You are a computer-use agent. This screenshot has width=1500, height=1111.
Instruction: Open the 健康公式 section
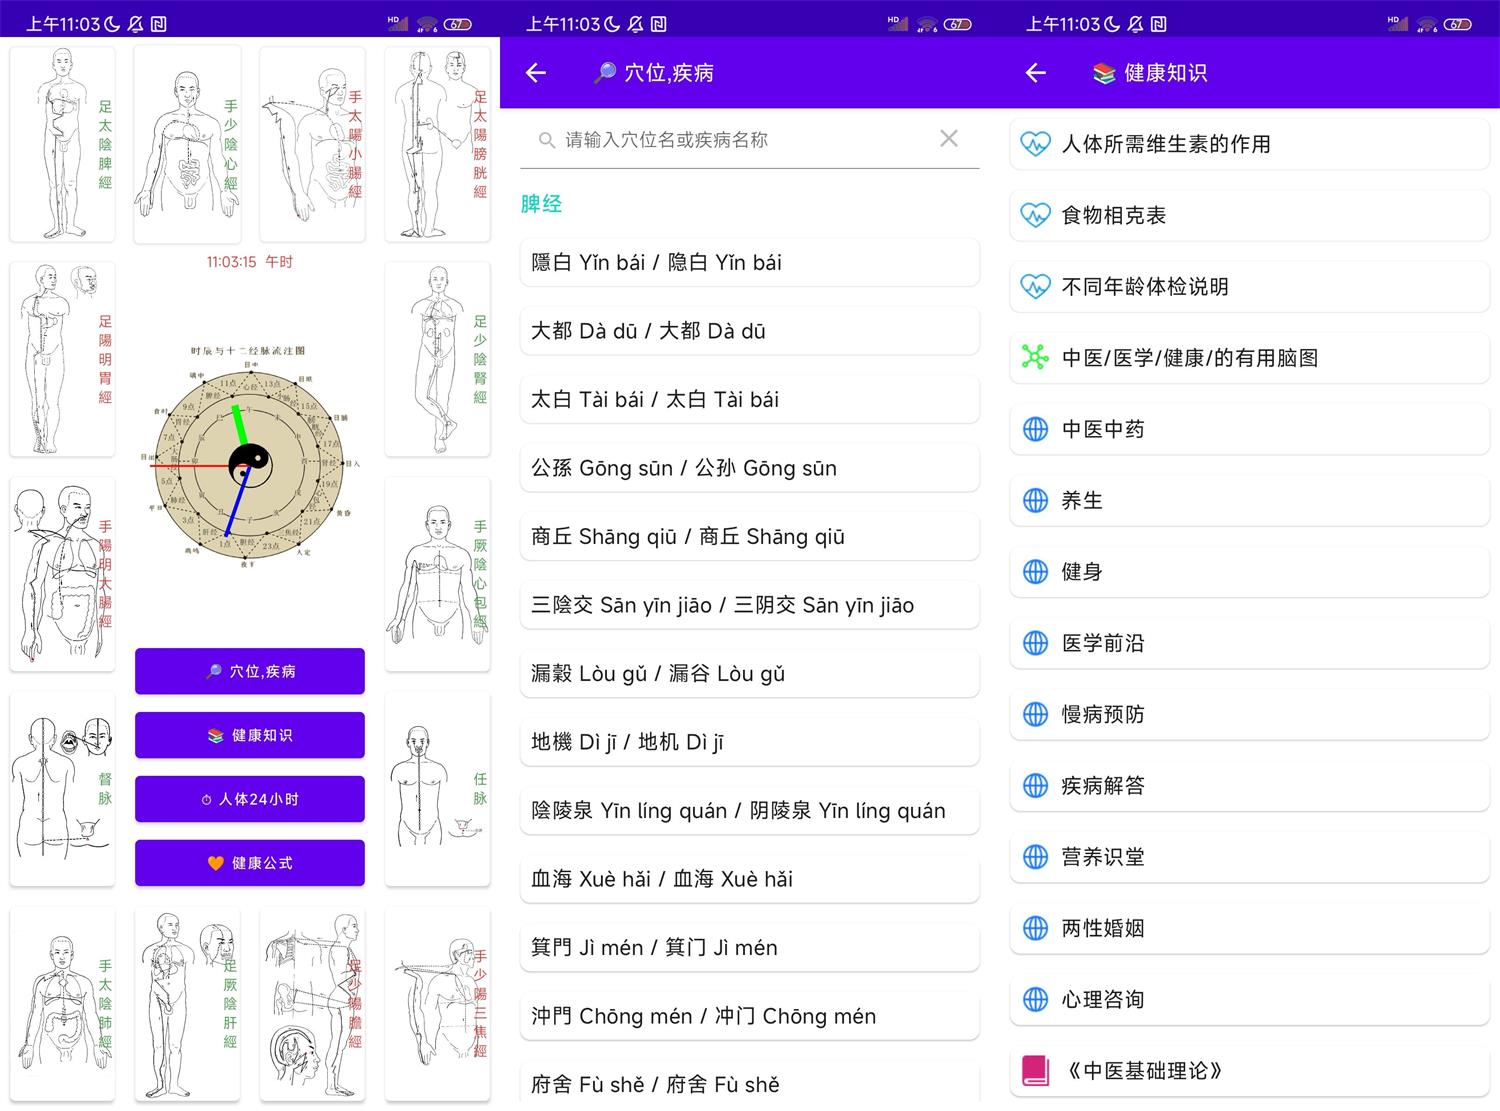tap(249, 863)
